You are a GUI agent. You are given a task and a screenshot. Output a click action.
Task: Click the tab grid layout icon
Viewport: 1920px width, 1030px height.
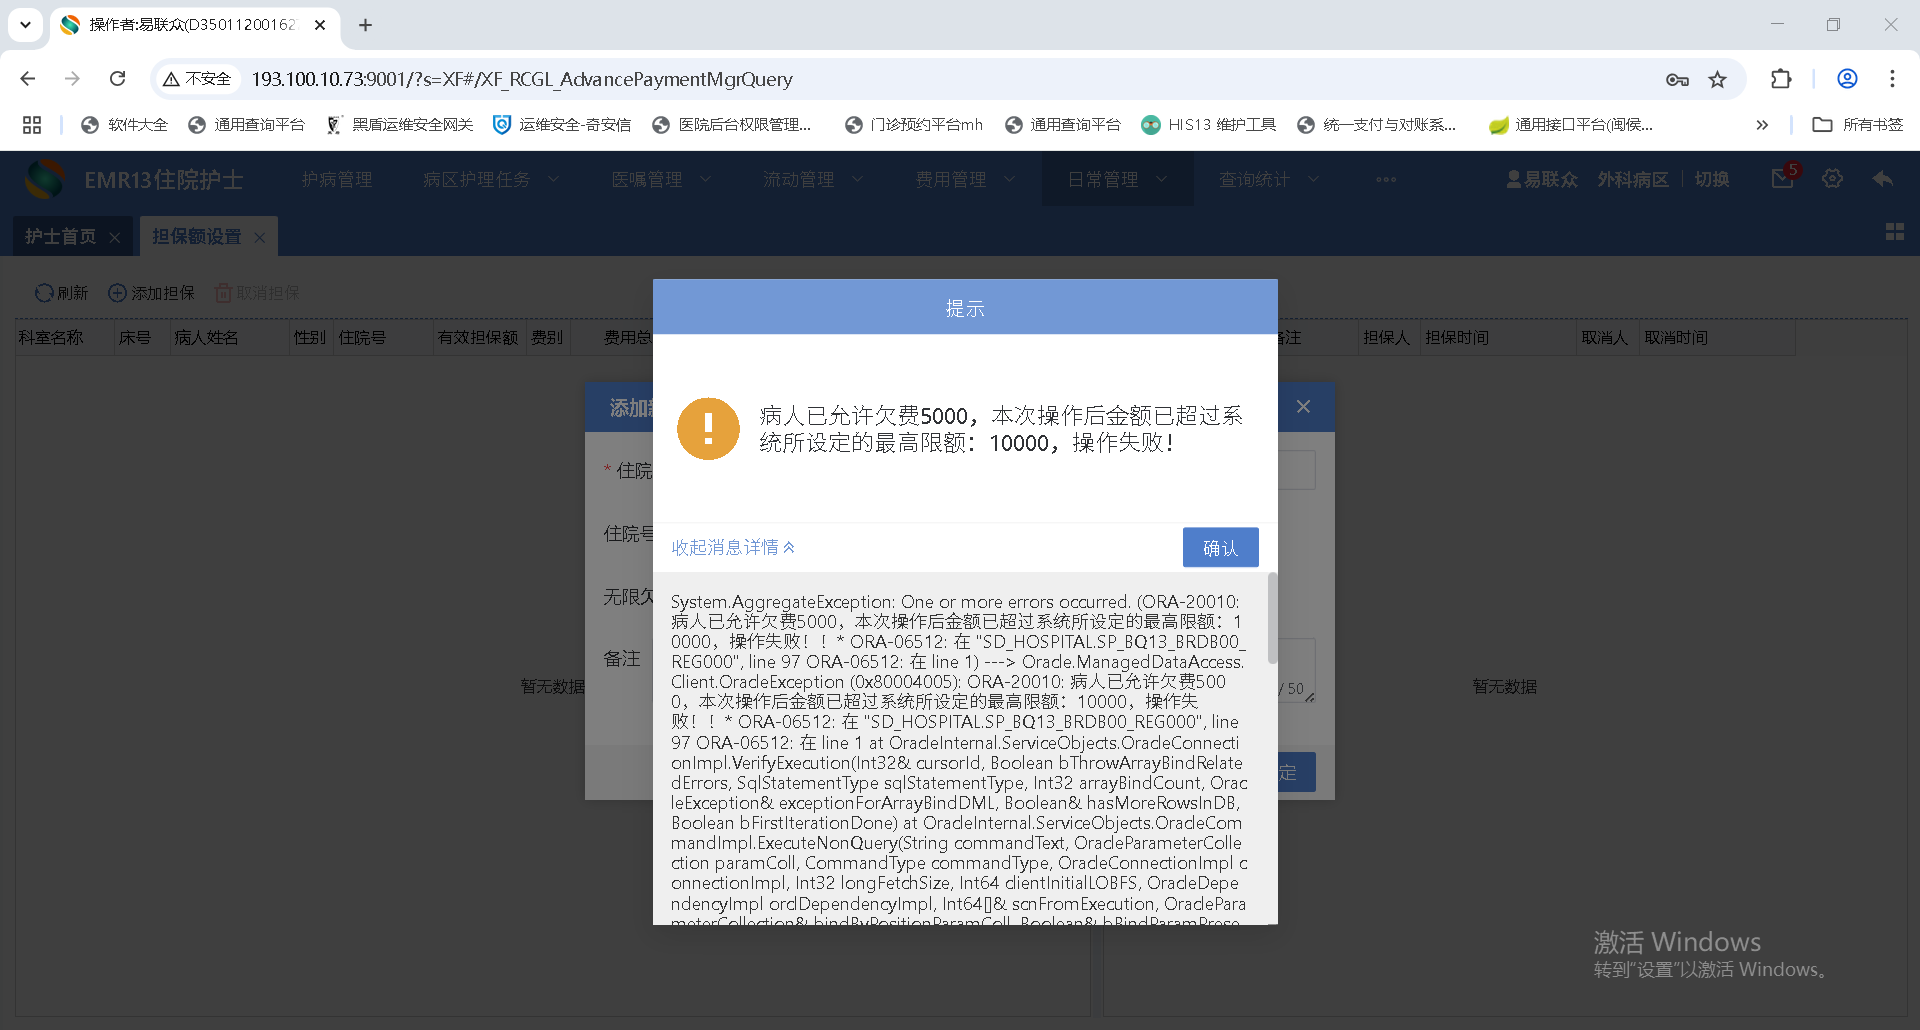(x=1895, y=232)
